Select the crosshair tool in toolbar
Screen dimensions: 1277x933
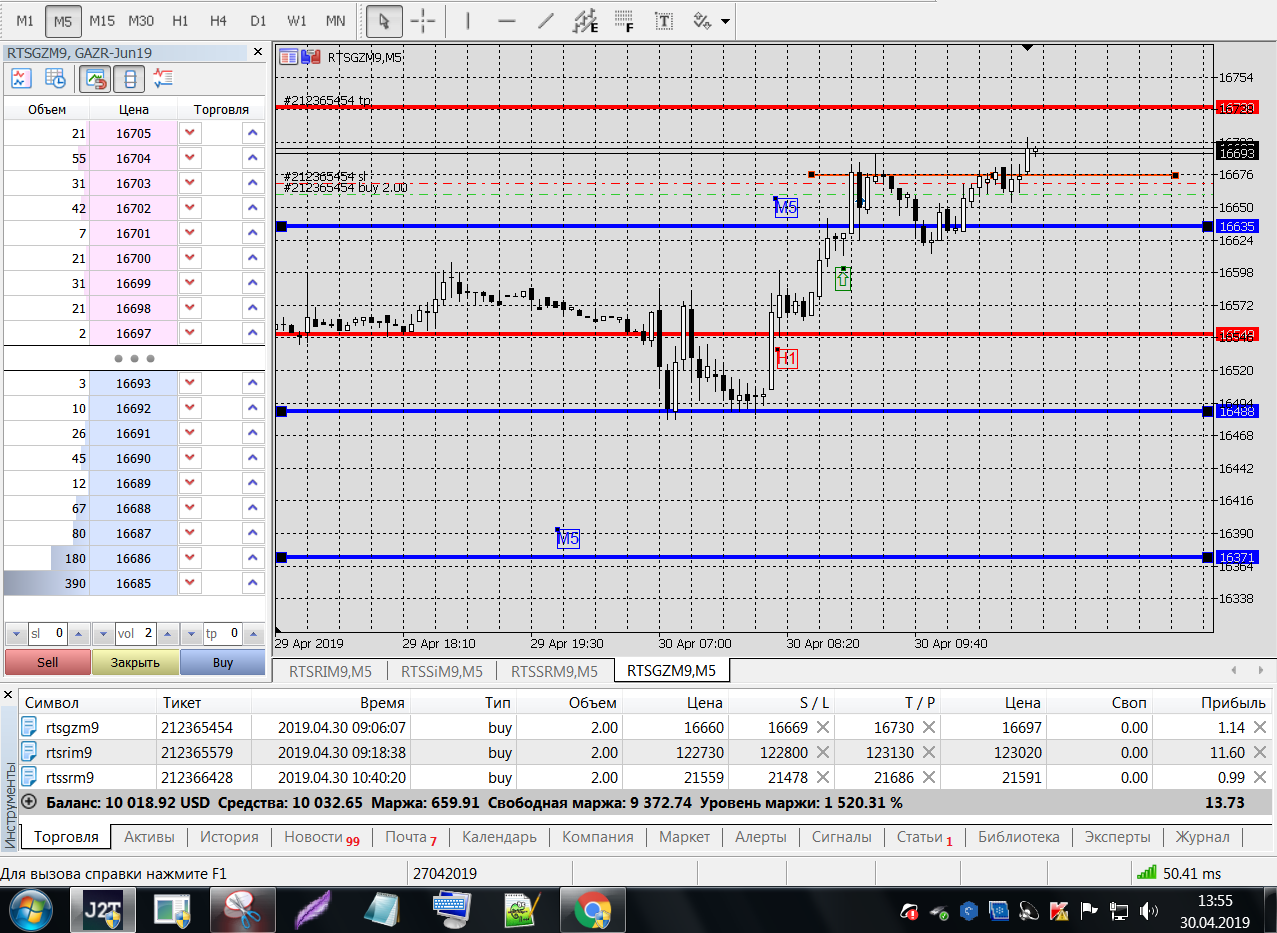coord(424,20)
